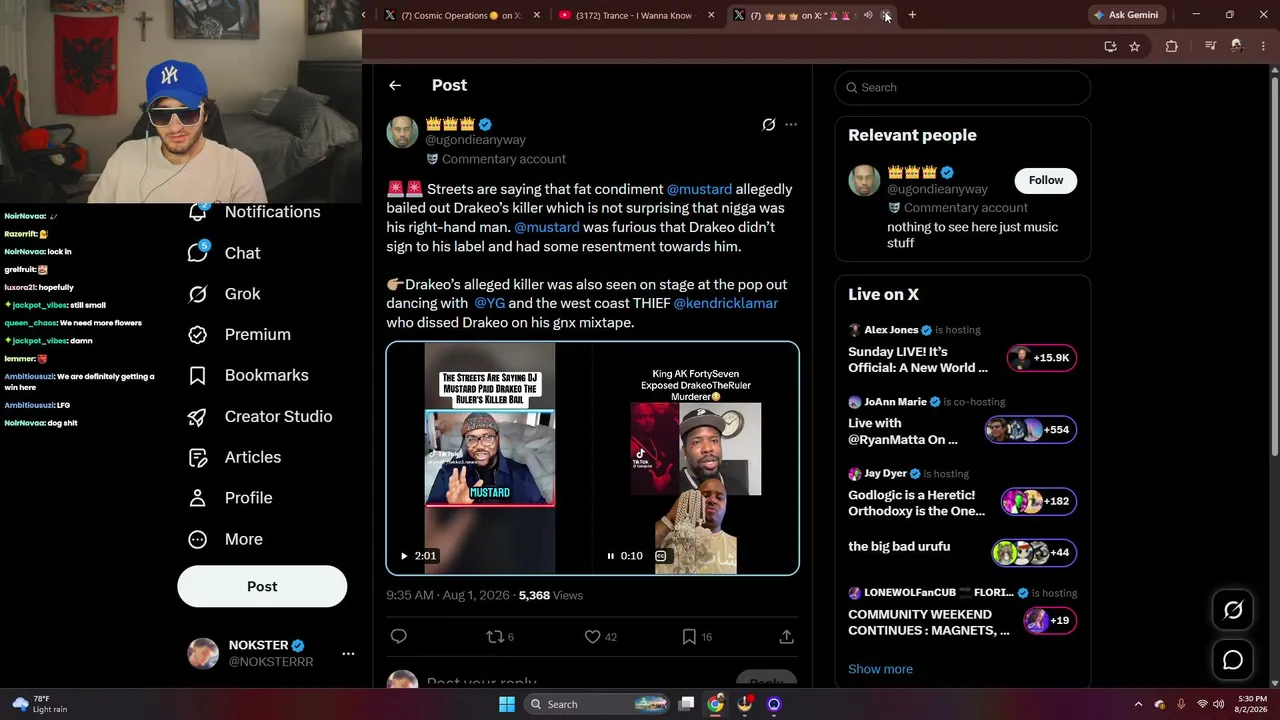Switch to the Trance - I Wanna Know tab
The image size is (1280, 720).
pyautogui.click(x=635, y=15)
